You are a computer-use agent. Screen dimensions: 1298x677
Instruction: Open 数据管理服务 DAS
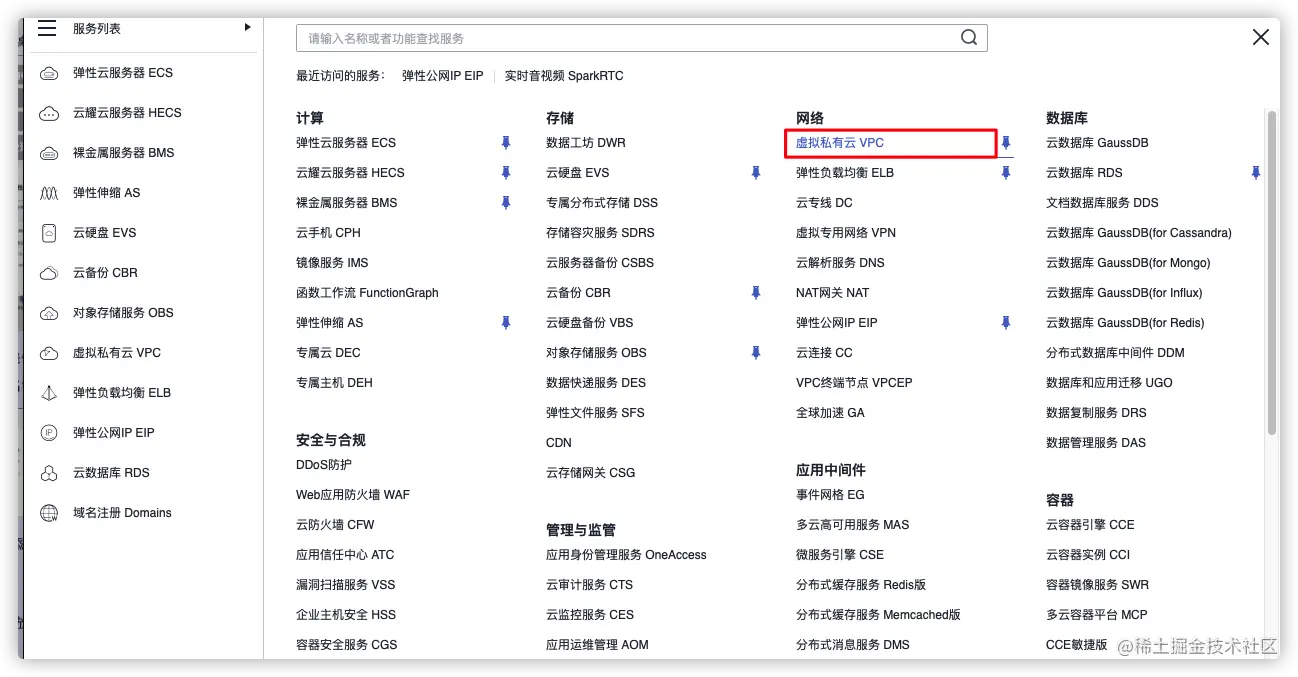1096,443
